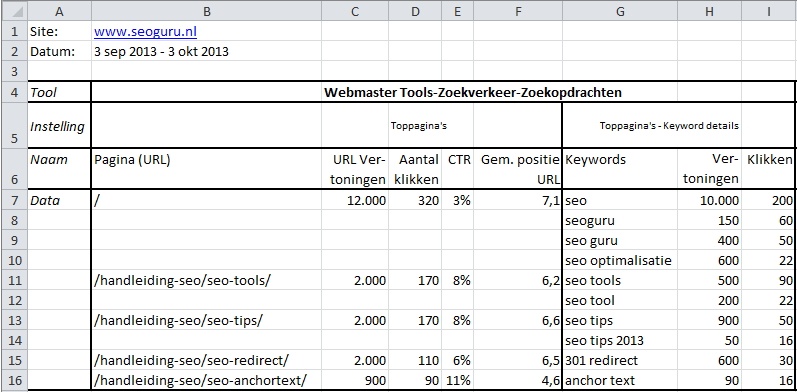Viewport: 797px width, 392px height.
Task: Click row 7 header number
Action: (x=14, y=200)
